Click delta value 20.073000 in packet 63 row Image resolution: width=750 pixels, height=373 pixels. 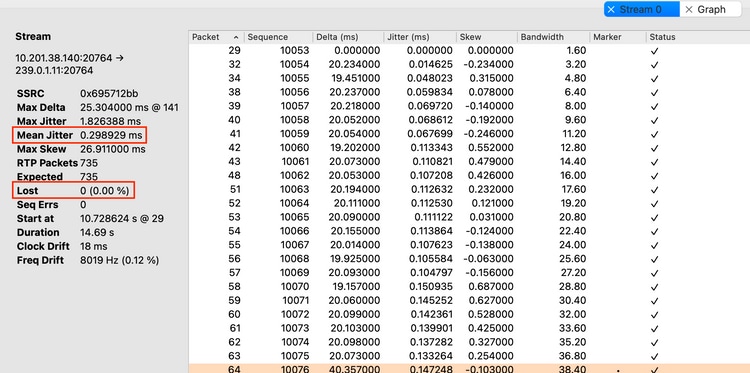tap(355, 356)
